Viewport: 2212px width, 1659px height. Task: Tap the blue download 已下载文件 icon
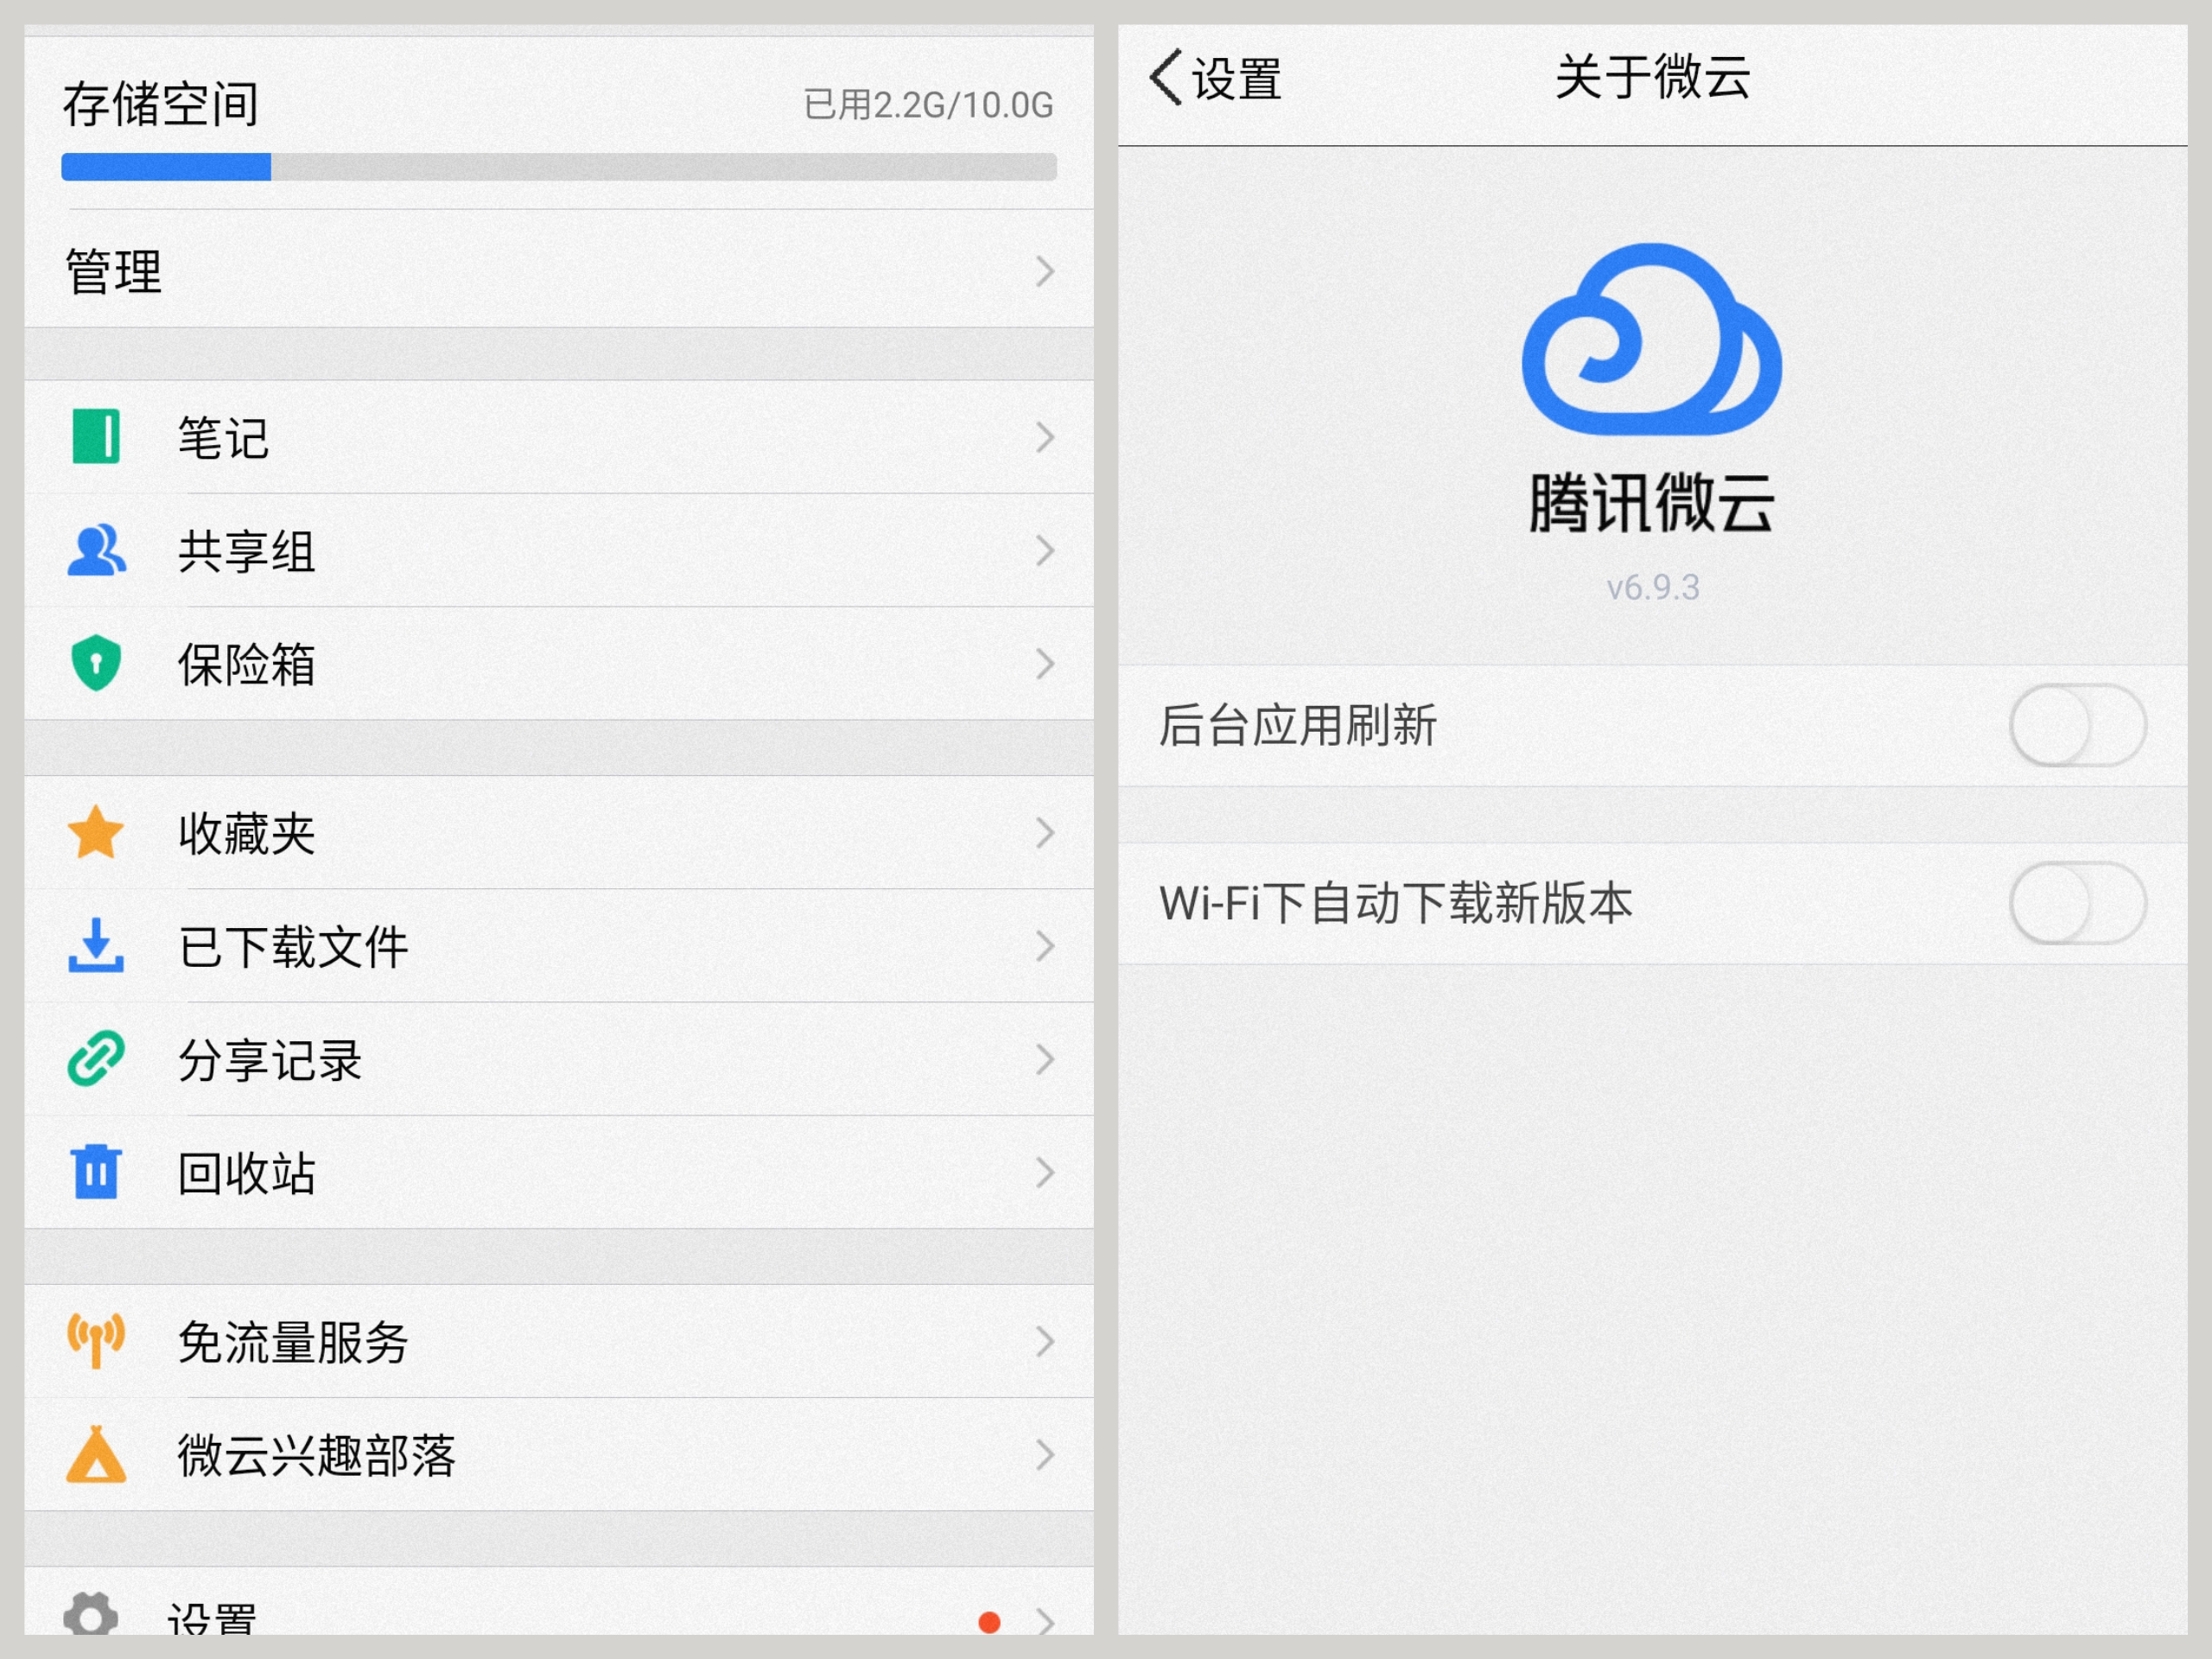click(x=96, y=945)
